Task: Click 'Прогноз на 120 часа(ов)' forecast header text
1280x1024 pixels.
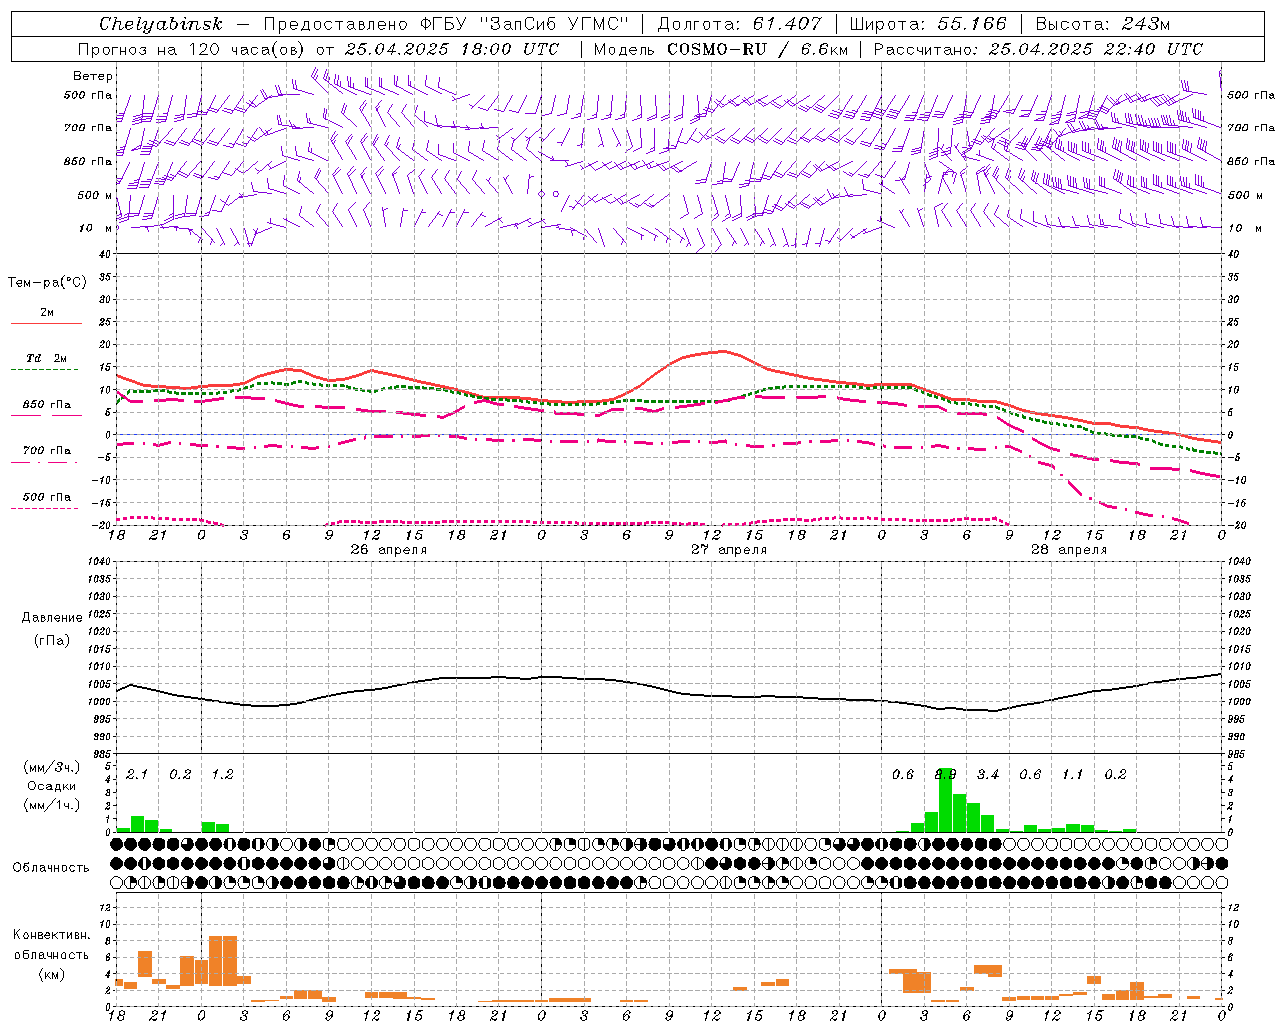Action: 193,49
